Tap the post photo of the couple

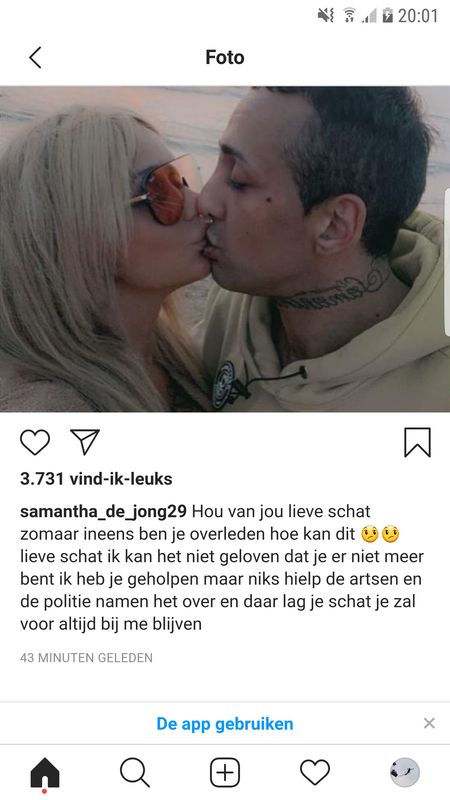pyautogui.click(x=225, y=249)
